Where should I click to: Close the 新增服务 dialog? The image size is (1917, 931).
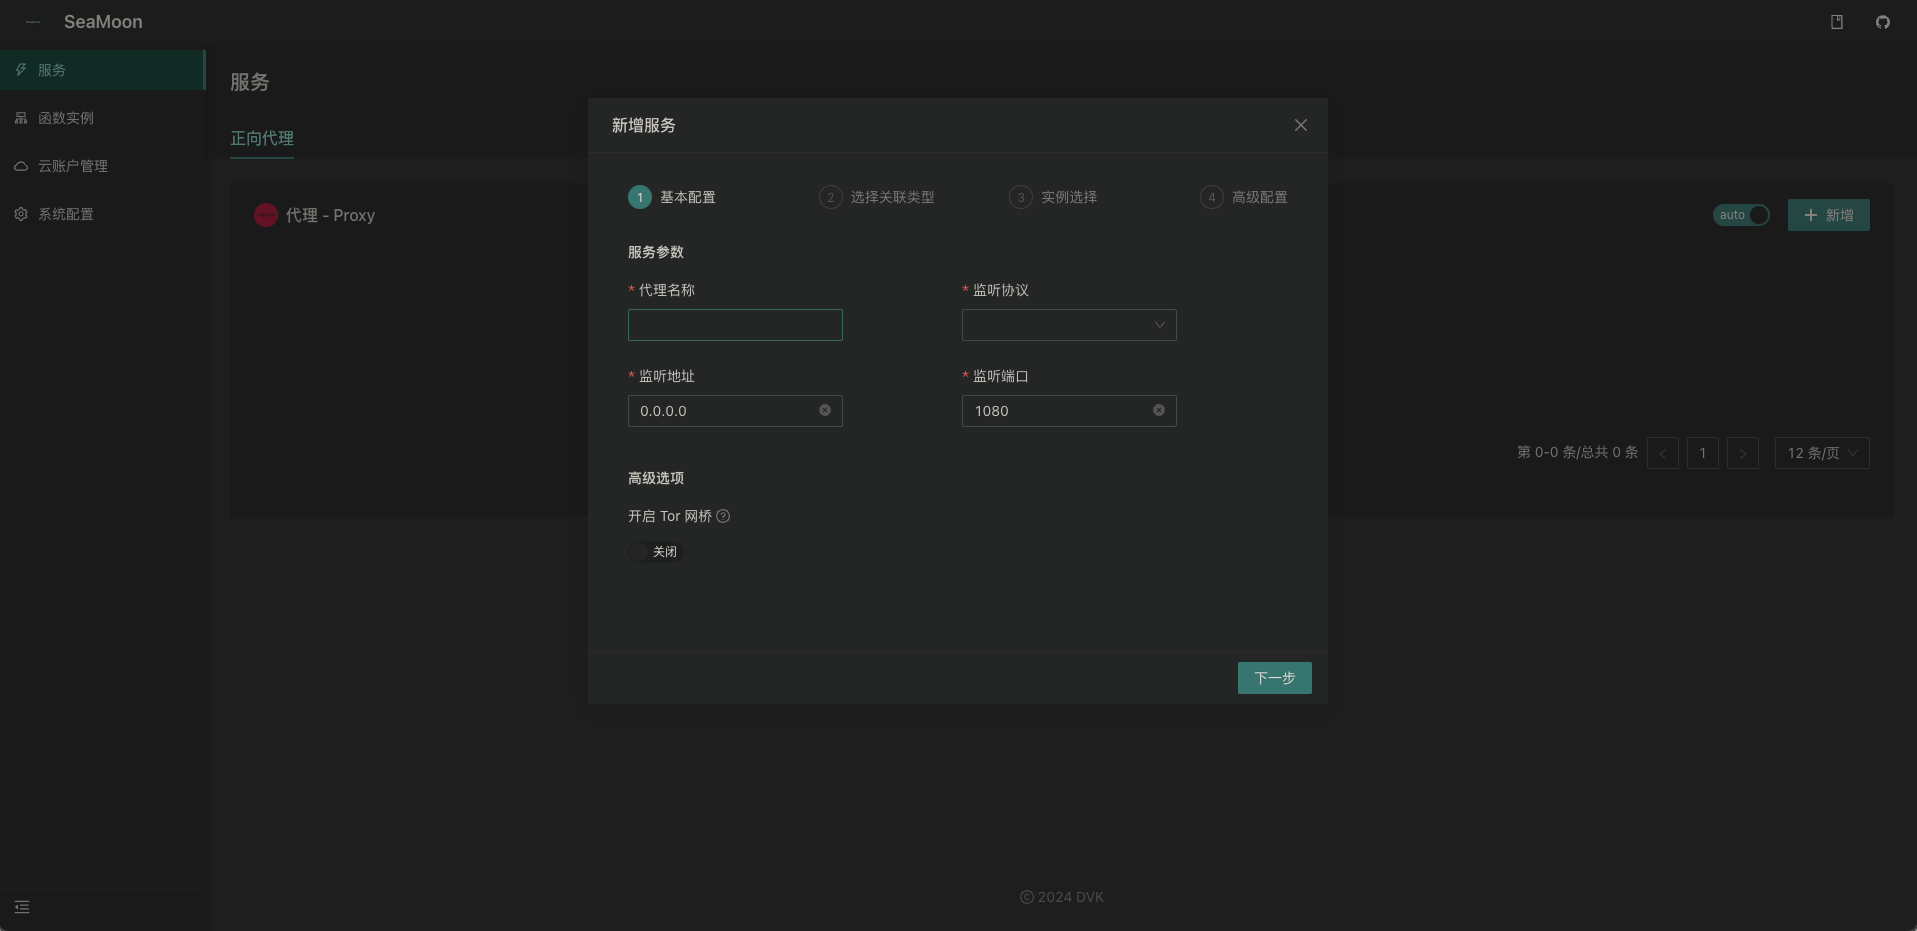[1301, 125]
